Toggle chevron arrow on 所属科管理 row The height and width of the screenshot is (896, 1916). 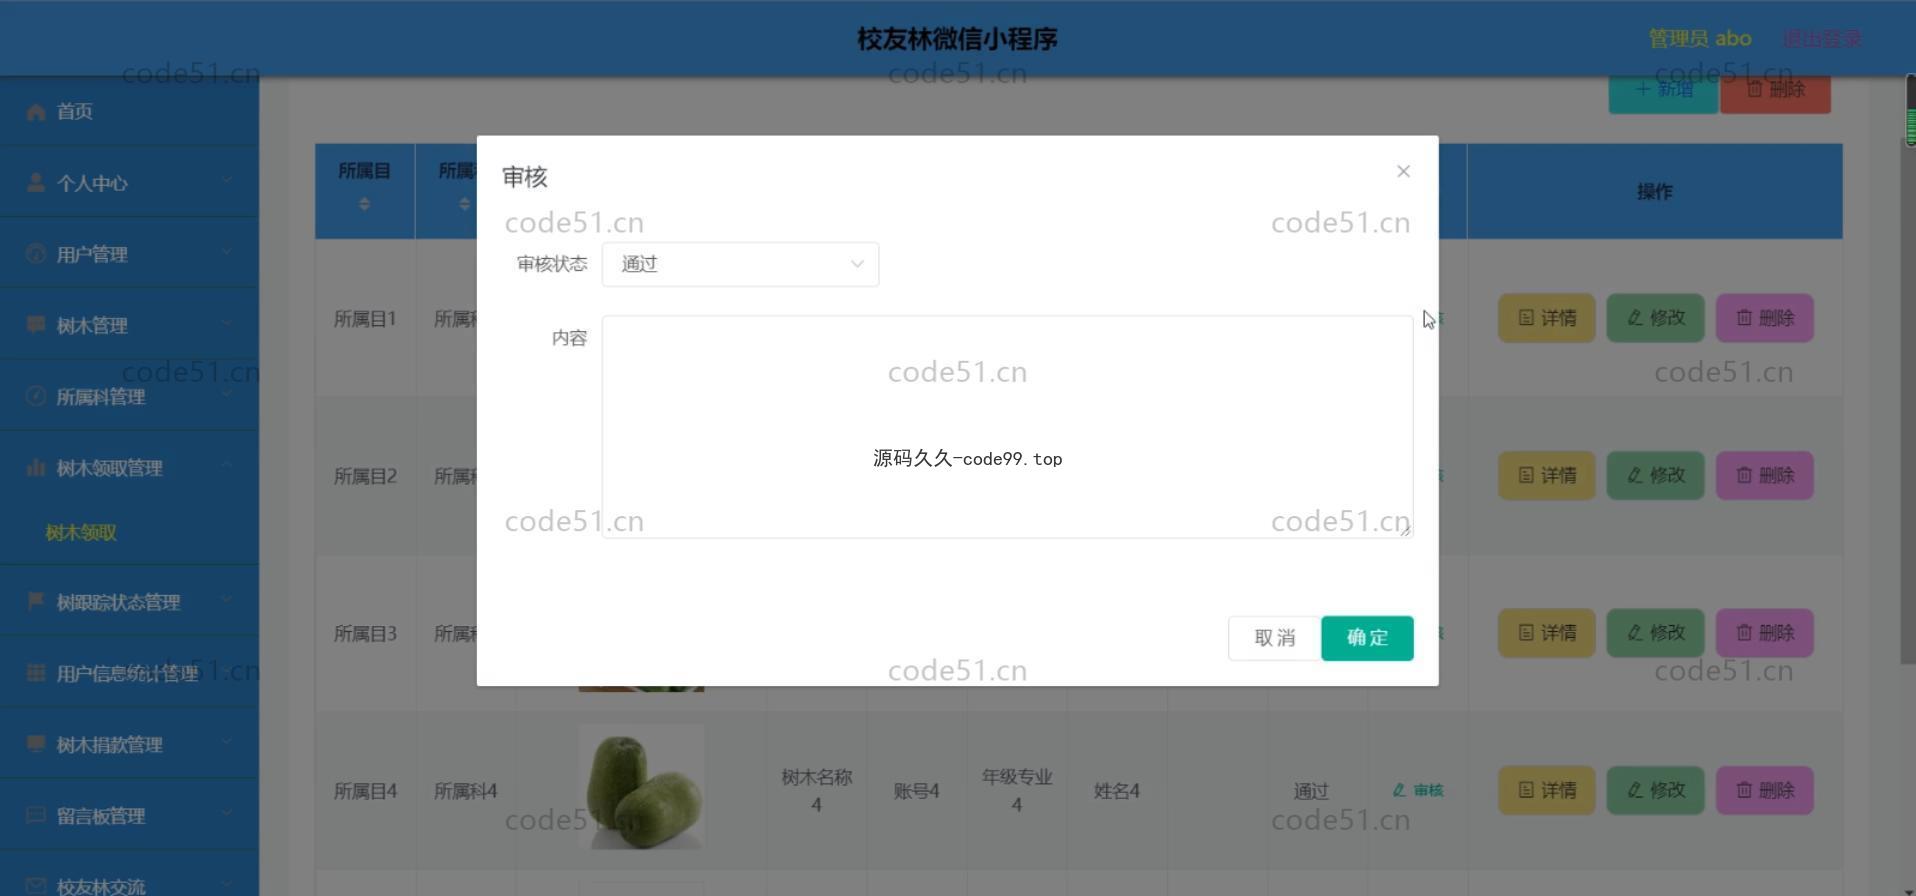point(227,394)
